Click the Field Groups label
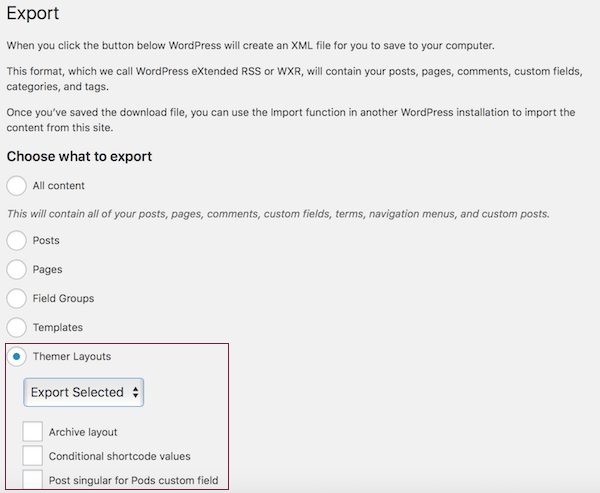Screen dimensions: 600x493 coord(63,299)
